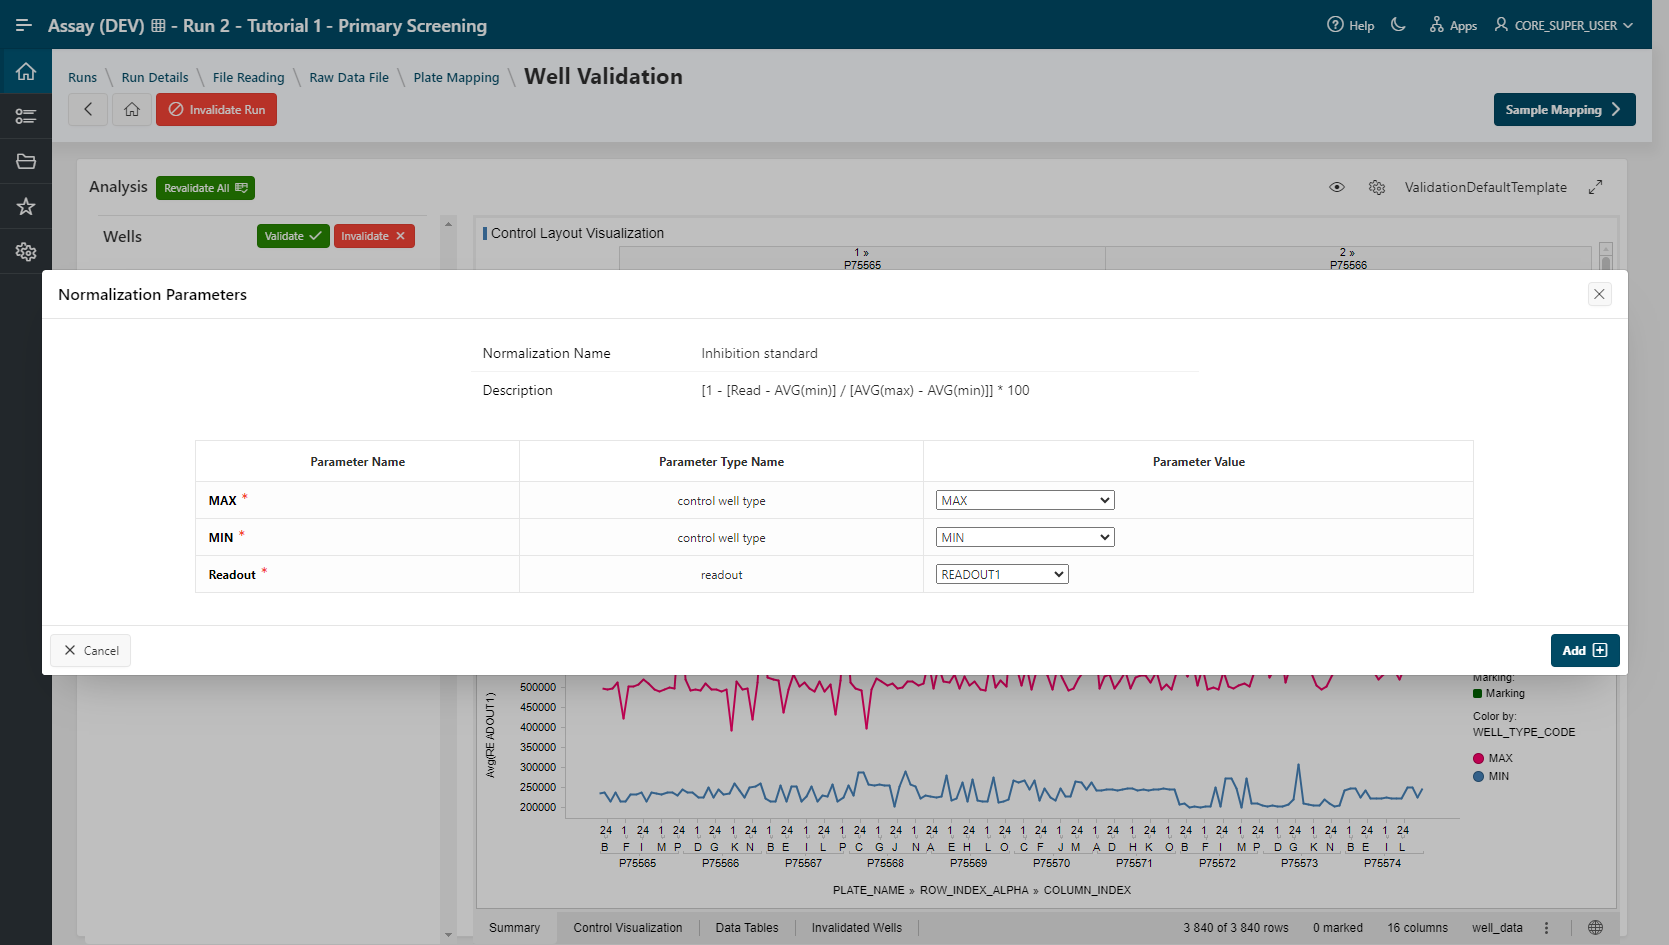Switch to the Data Tables tab
Screen dimensions: 1669x945
pos(747,928)
